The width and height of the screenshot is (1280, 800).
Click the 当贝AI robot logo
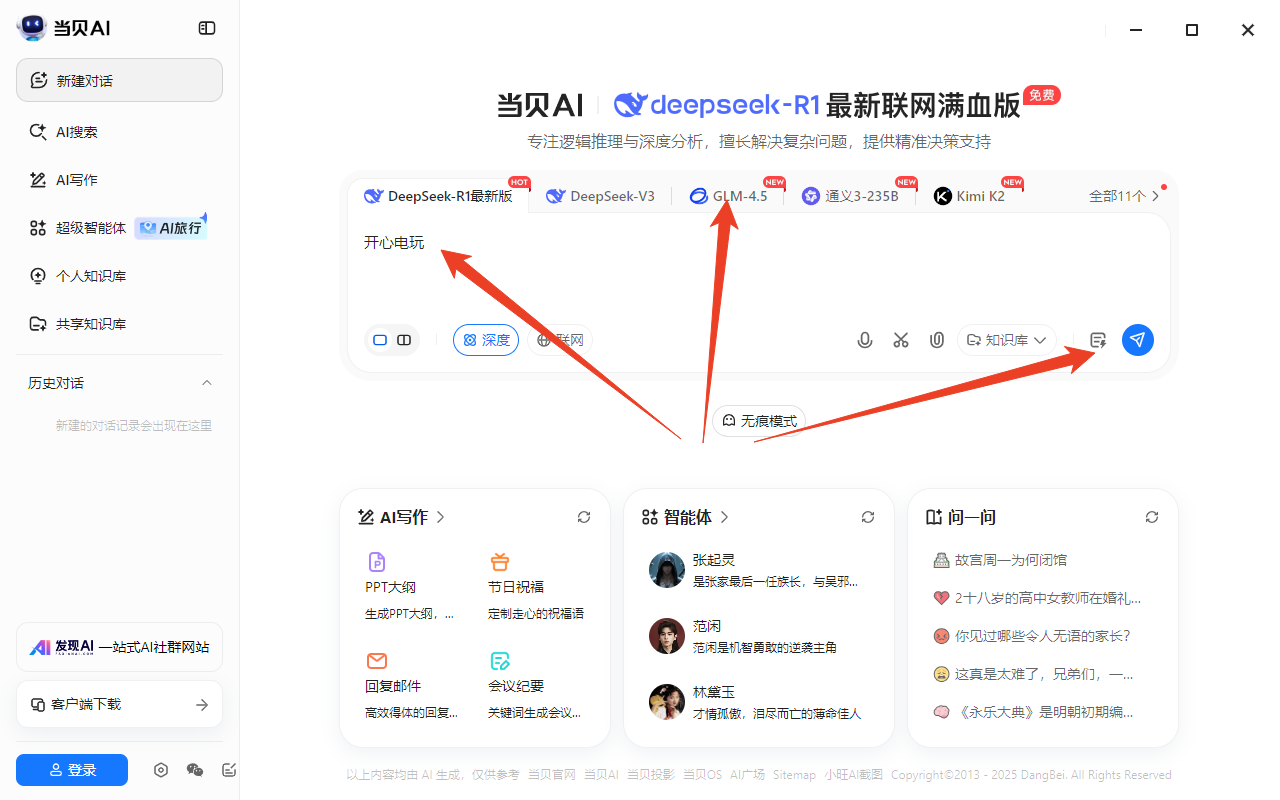pos(32,28)
